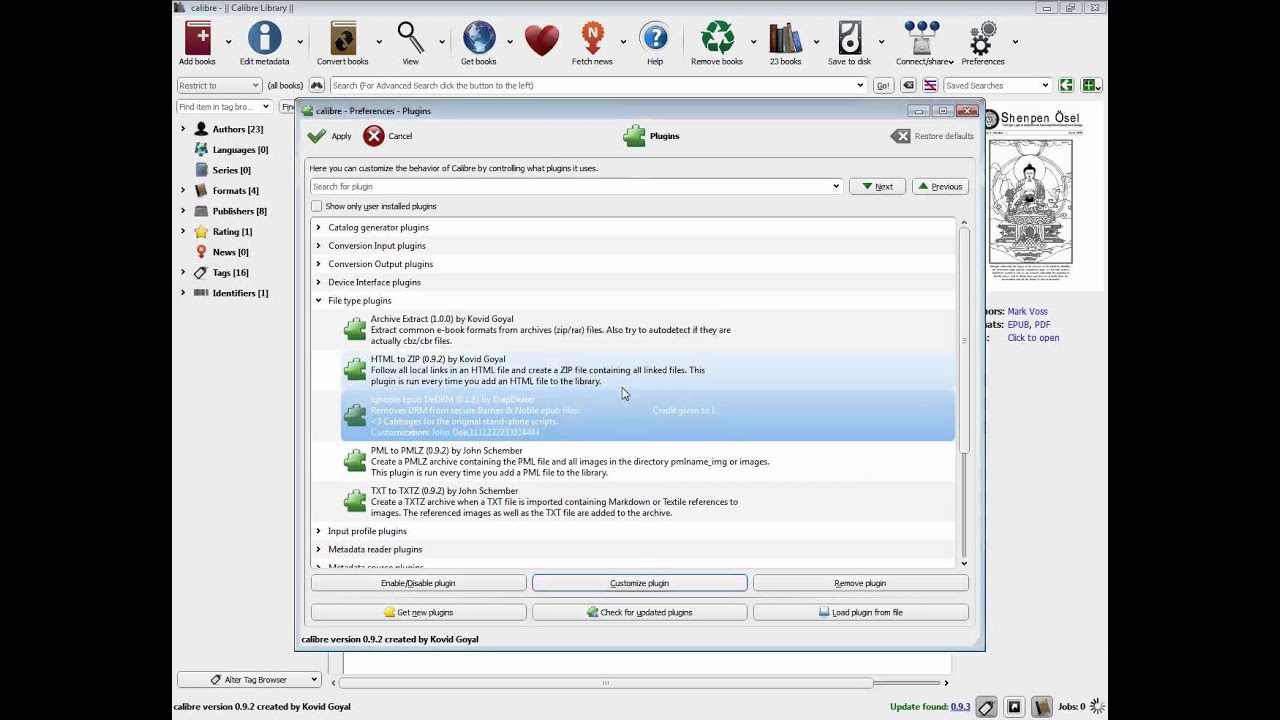Viewport: 1280px width, 720px height.
Task: Open the Saved Searches dropdown
Action: (x=1045, y=85)
